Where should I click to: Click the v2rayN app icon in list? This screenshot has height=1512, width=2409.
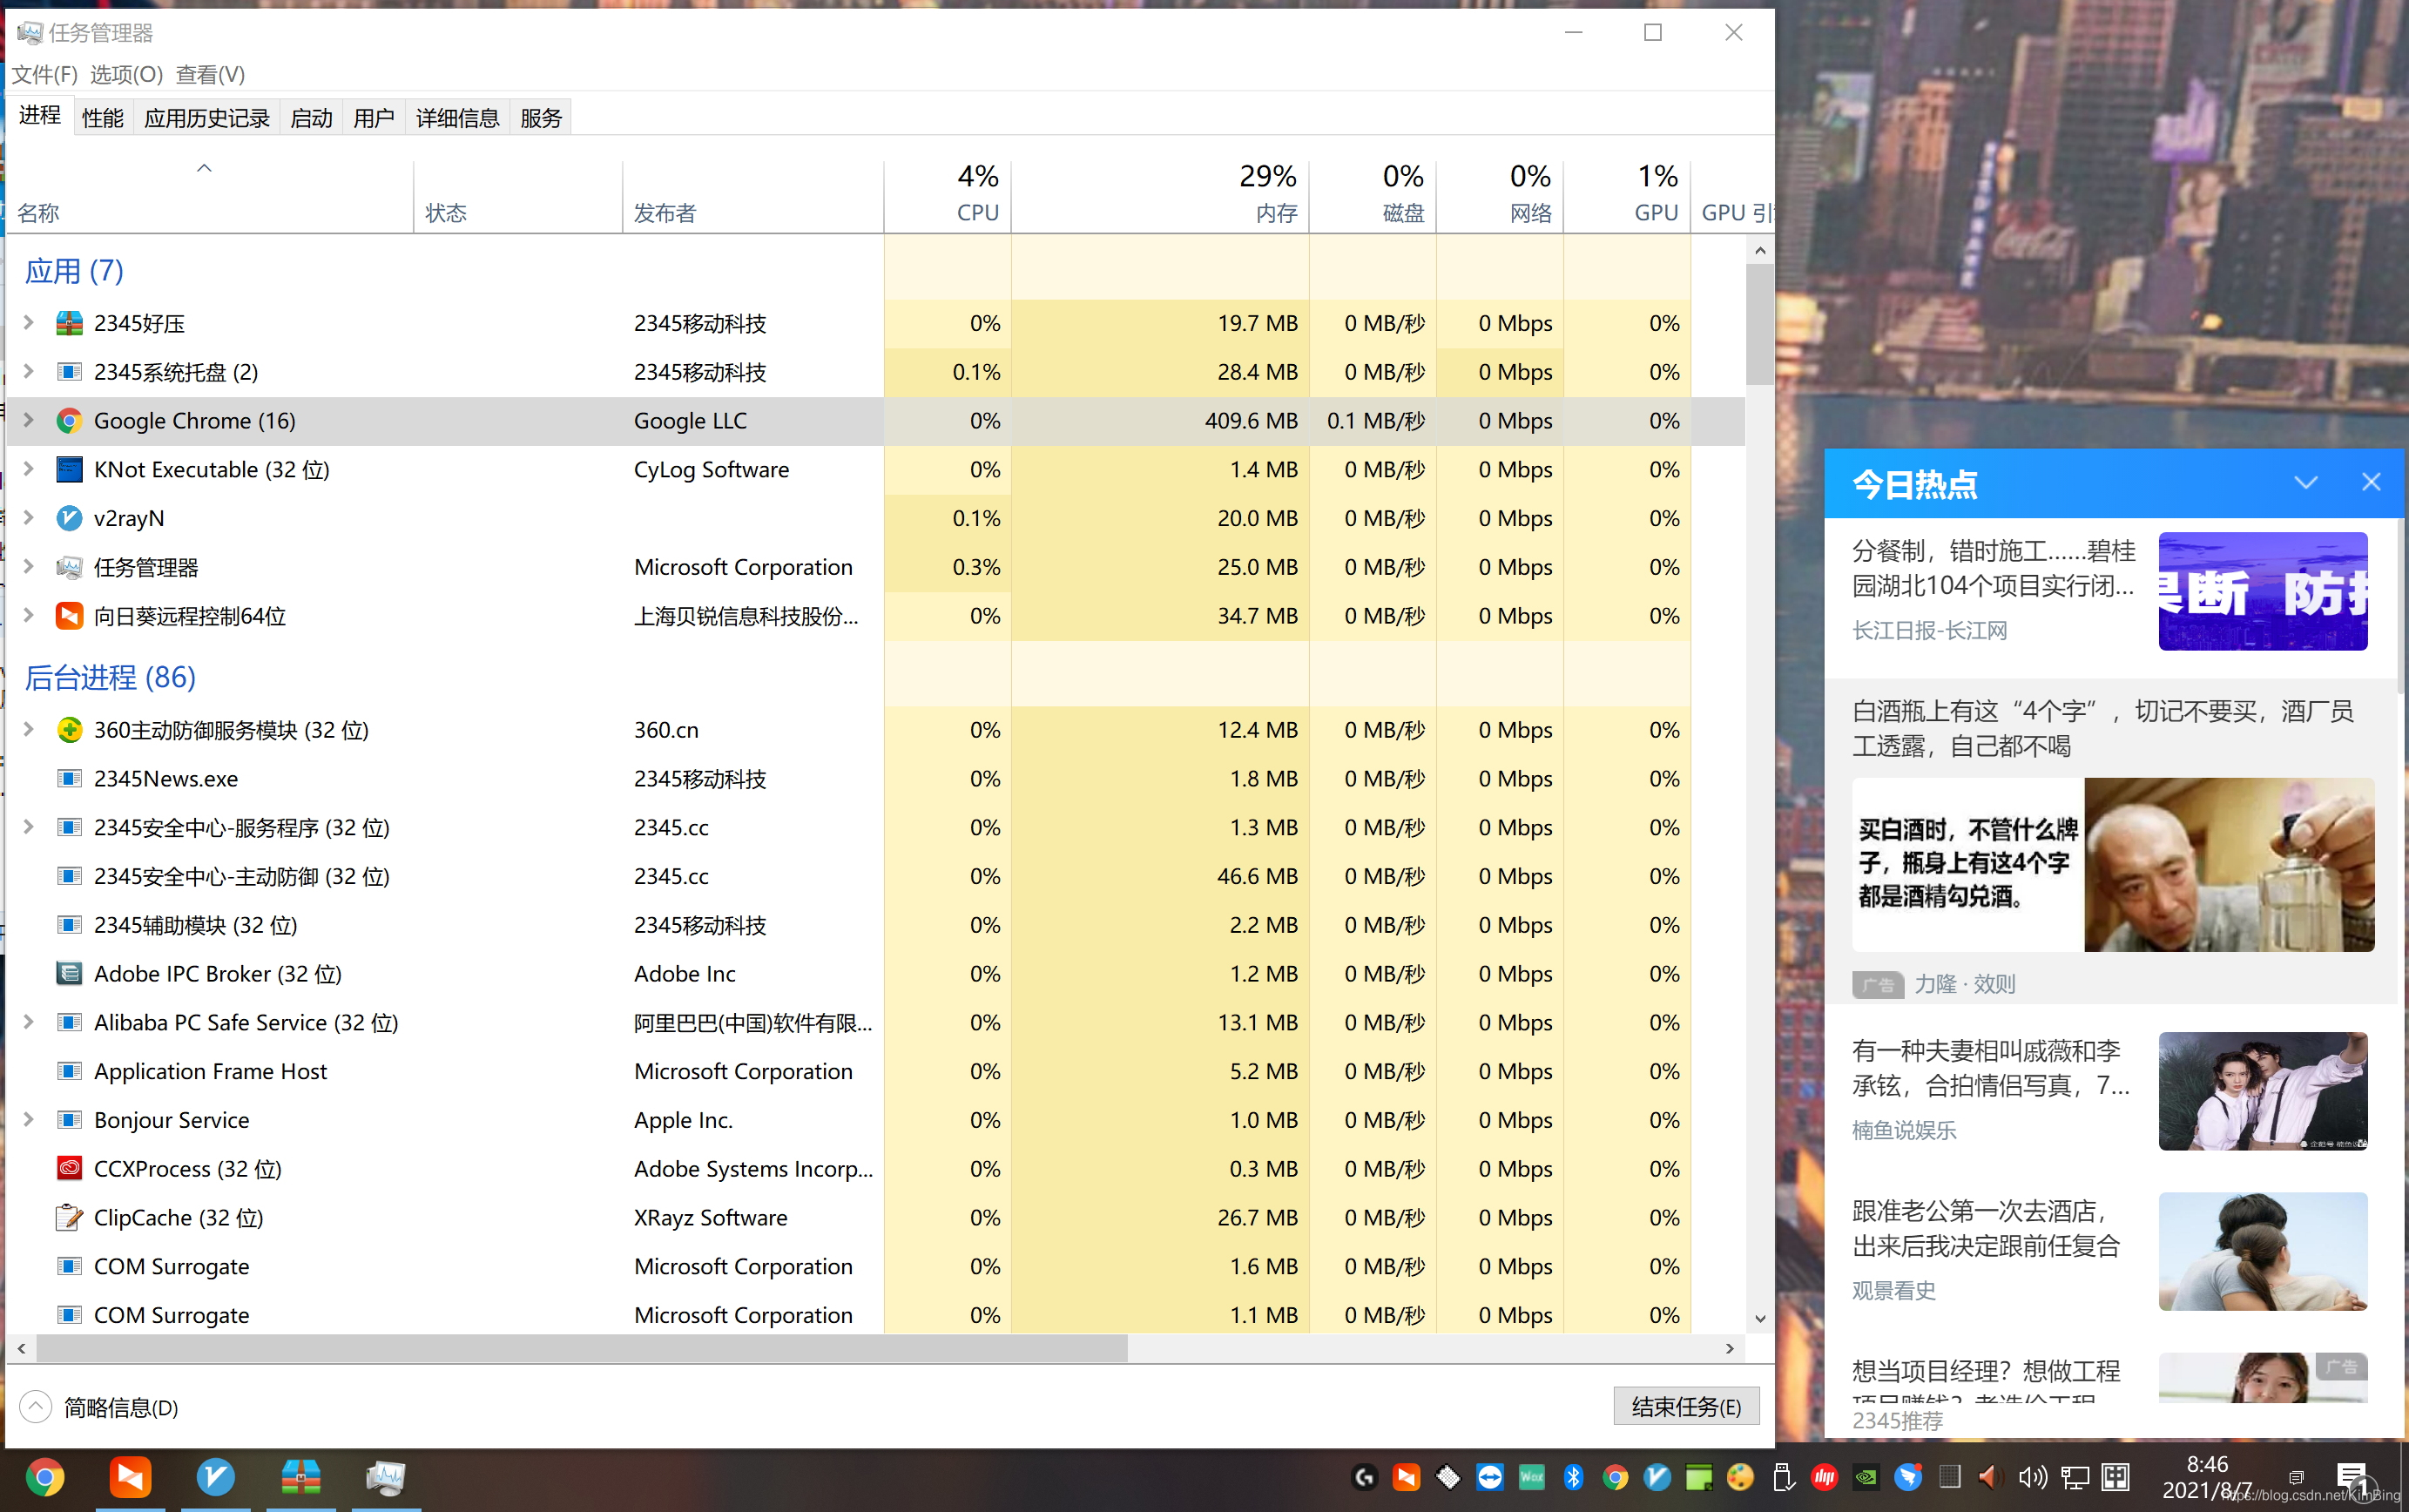[69, 518]
